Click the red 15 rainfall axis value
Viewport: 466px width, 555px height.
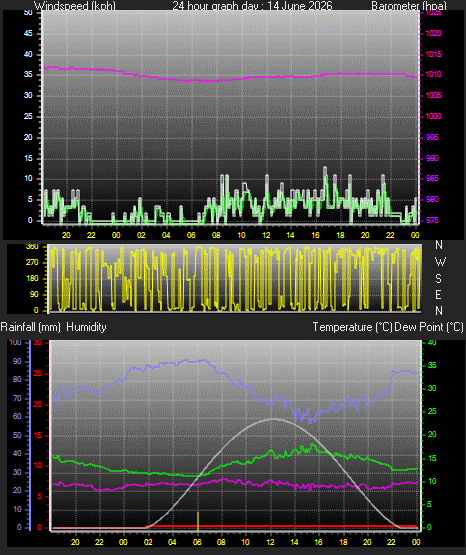coord(38,435)
